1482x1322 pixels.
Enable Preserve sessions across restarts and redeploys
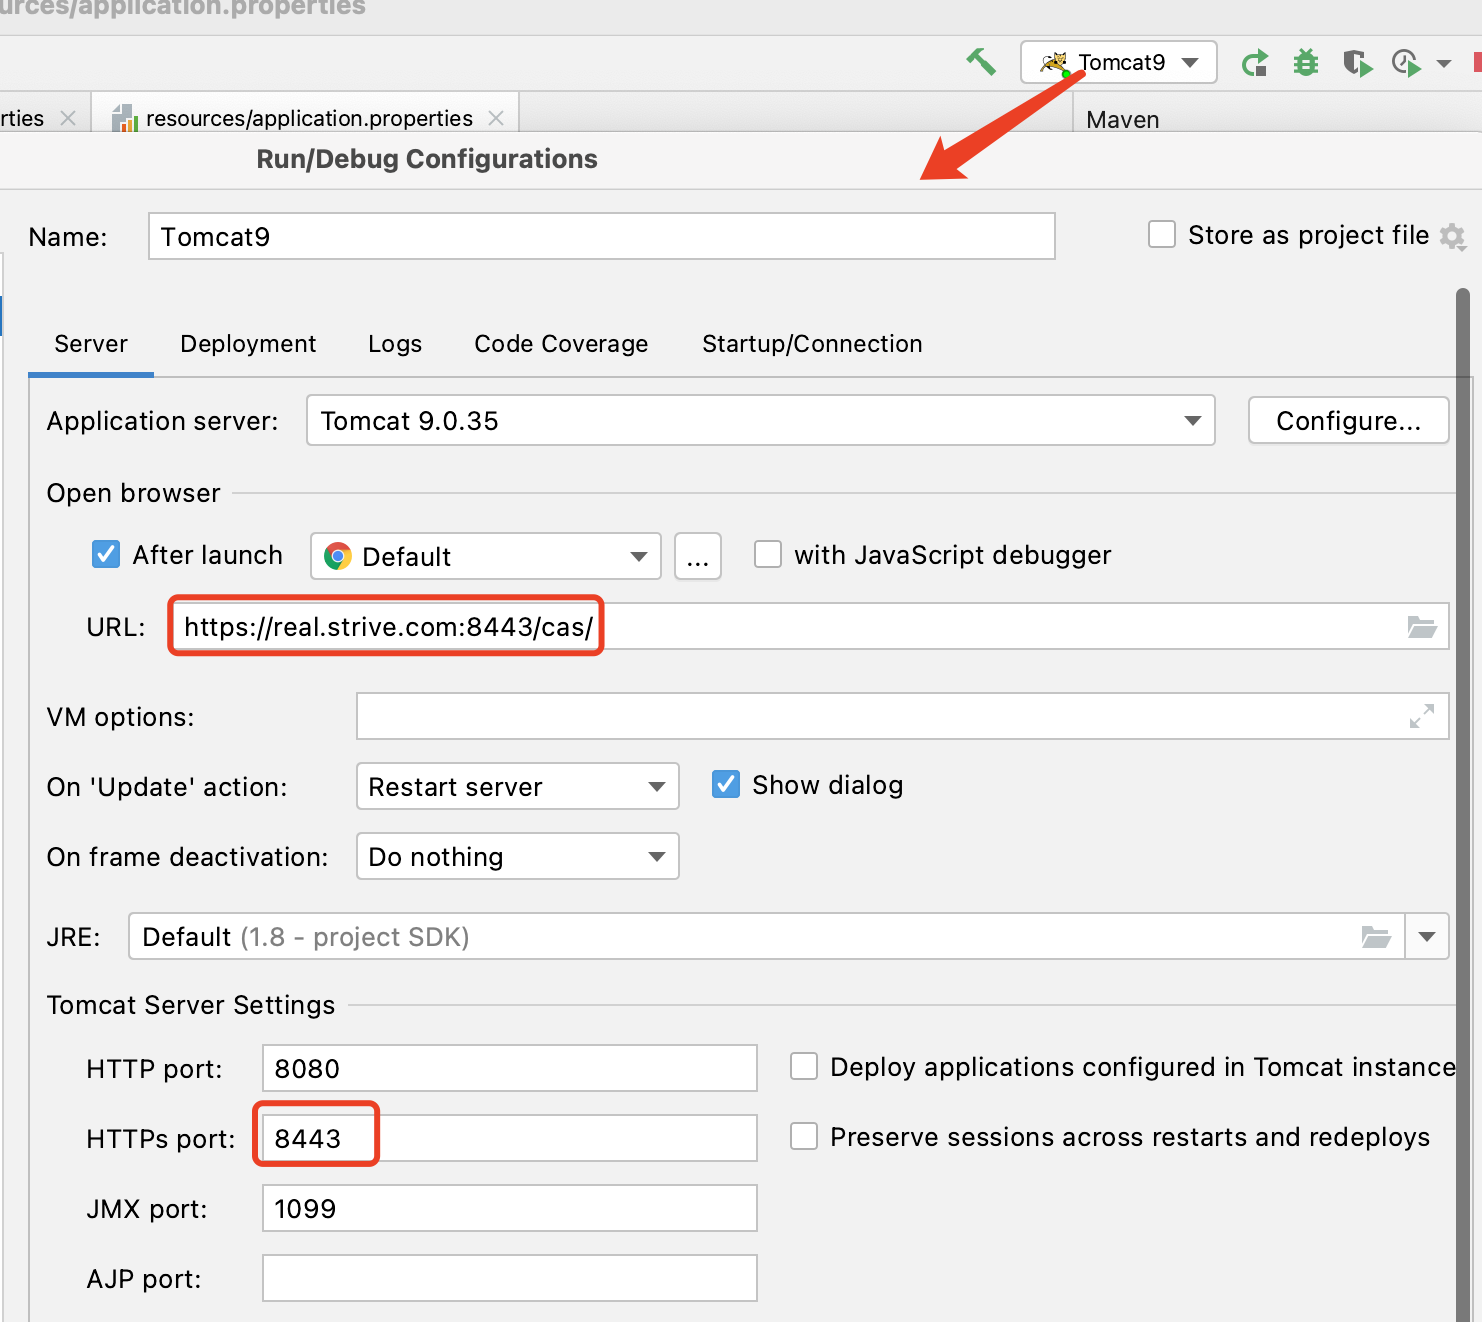click(804, 1136)
